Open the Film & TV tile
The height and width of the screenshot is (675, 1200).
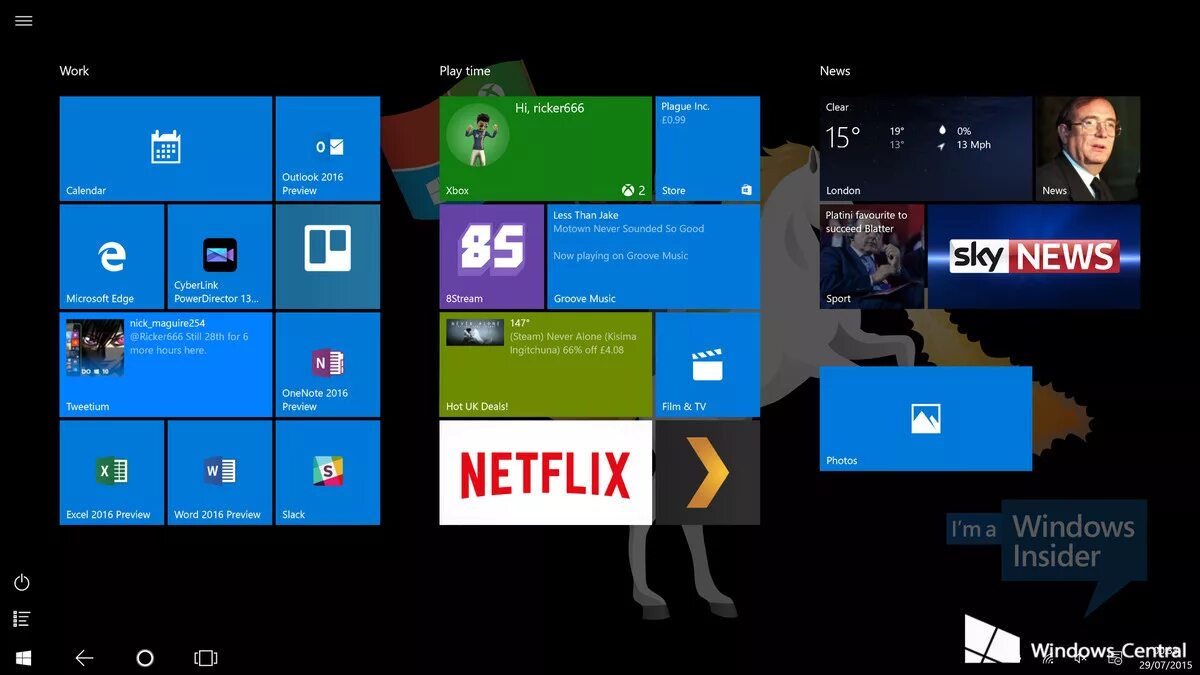[x=708, y=363]
